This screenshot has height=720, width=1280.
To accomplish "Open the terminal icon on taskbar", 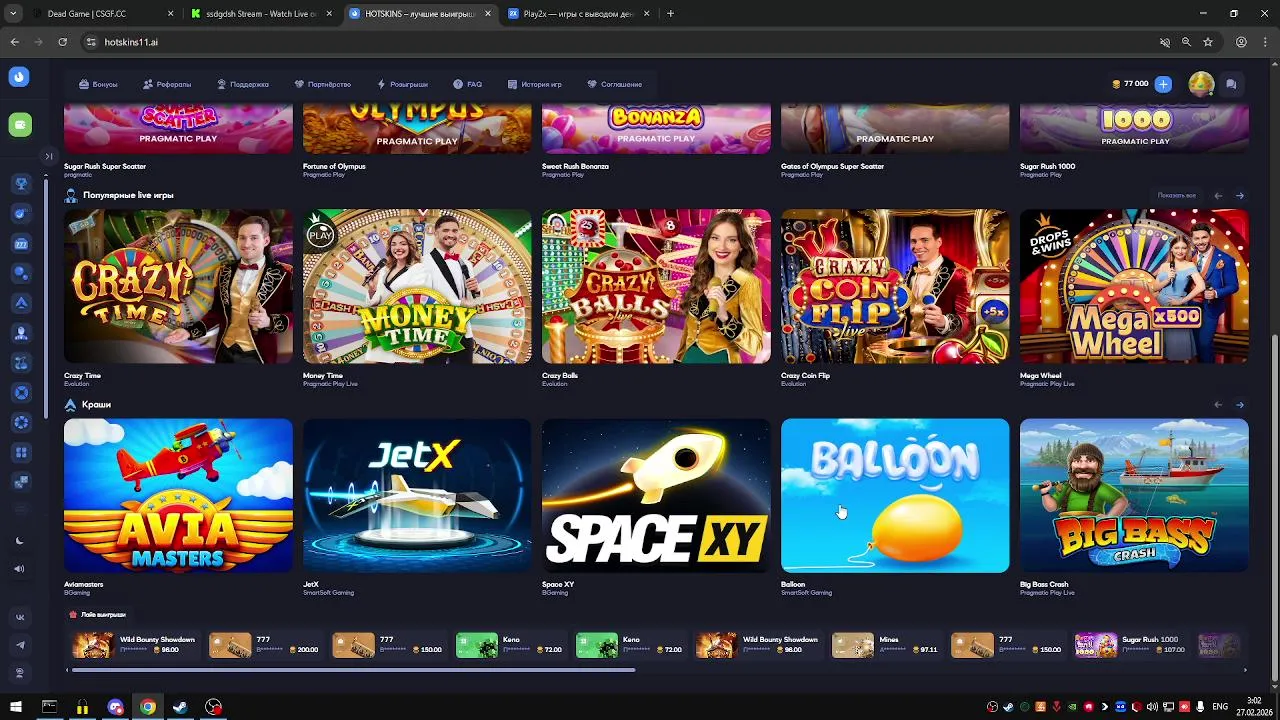I will tap(49, 707).
